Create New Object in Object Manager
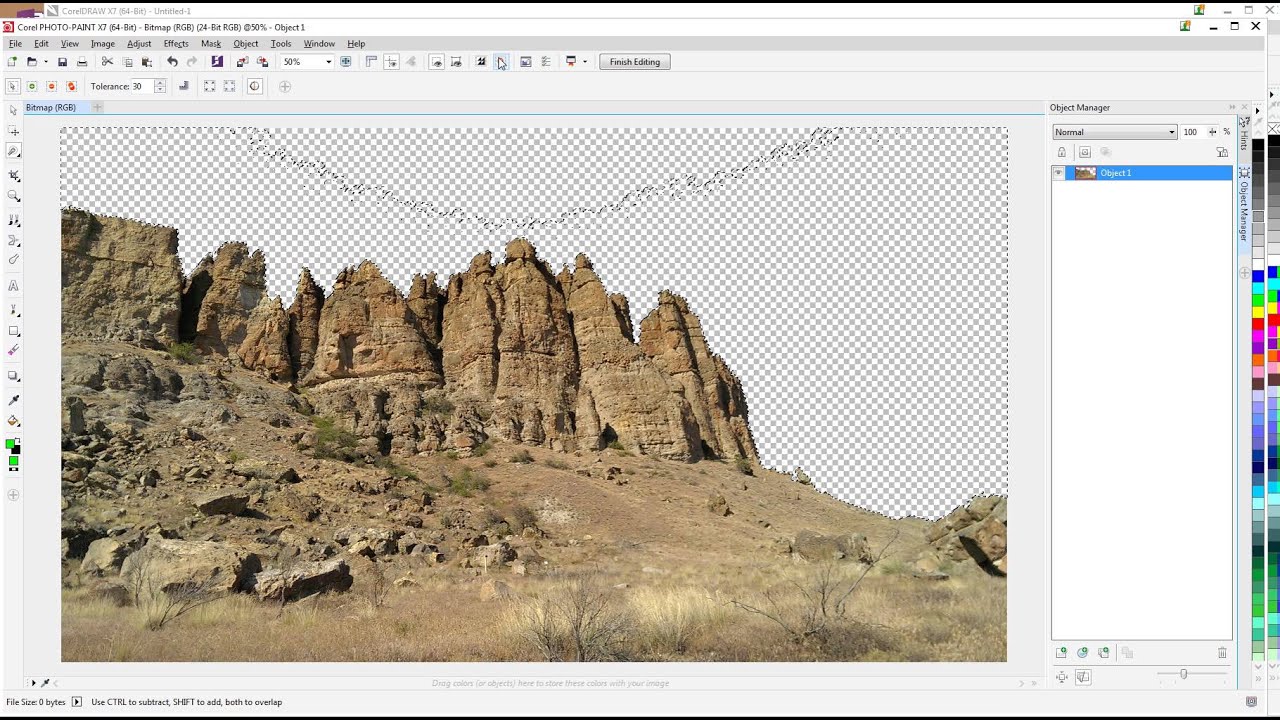Viewport: 1280px width, 720px height. pyautogui.click(x=1062, y=653)
